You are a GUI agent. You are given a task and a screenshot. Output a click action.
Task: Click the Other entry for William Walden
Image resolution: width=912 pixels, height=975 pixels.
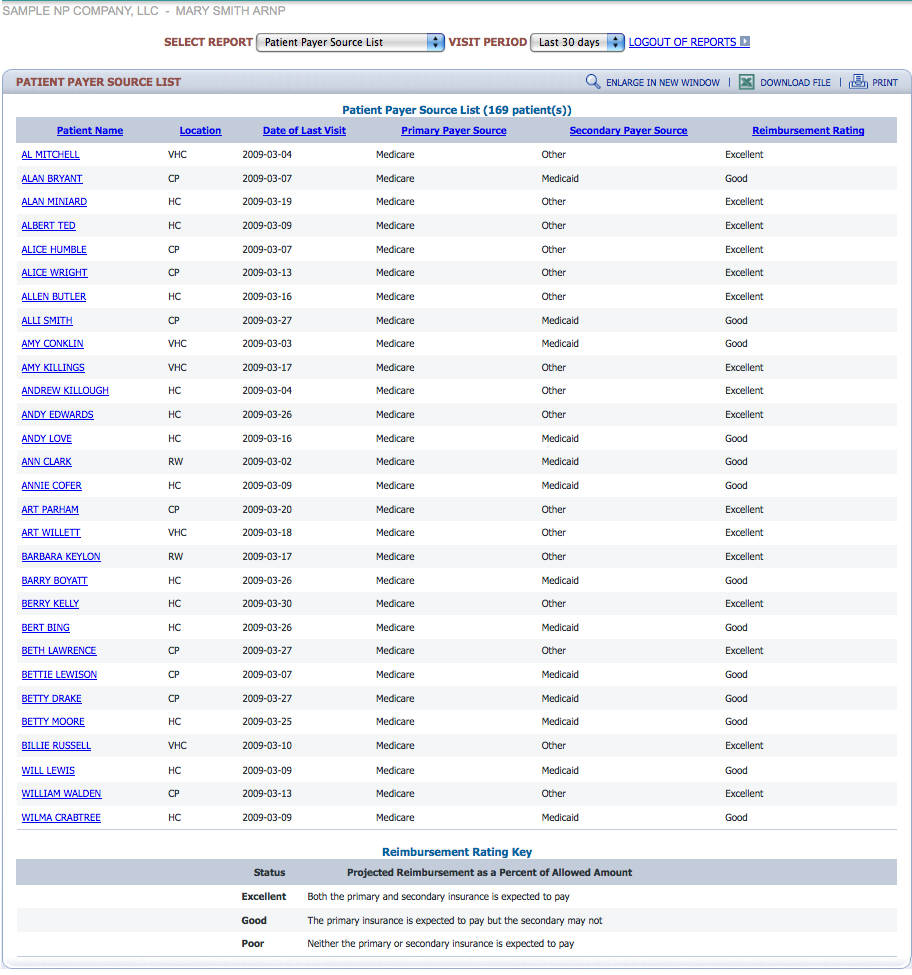(x=553, y=793)
